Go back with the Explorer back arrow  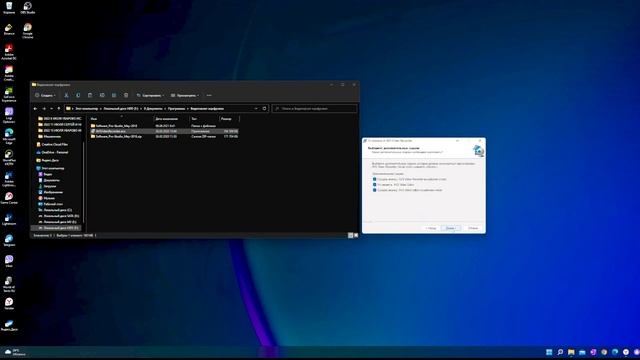point(35,109)
